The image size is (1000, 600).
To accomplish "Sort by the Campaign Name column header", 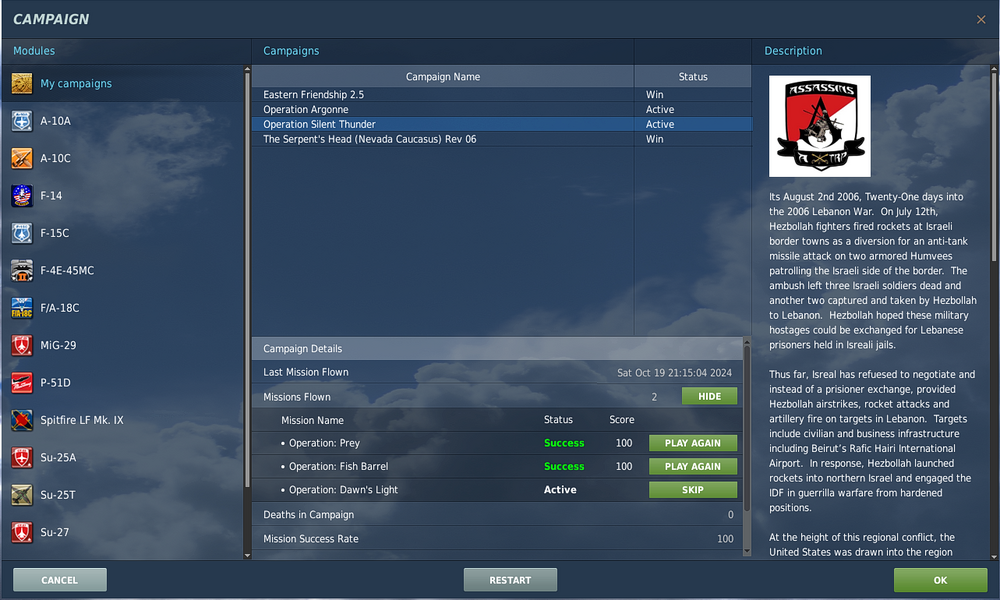I will click(x=443, y=77).
